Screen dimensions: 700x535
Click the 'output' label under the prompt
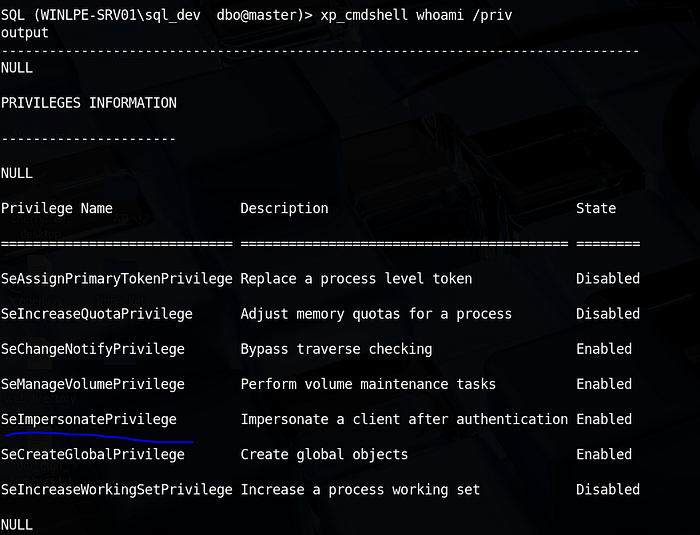tap(25, 33)
